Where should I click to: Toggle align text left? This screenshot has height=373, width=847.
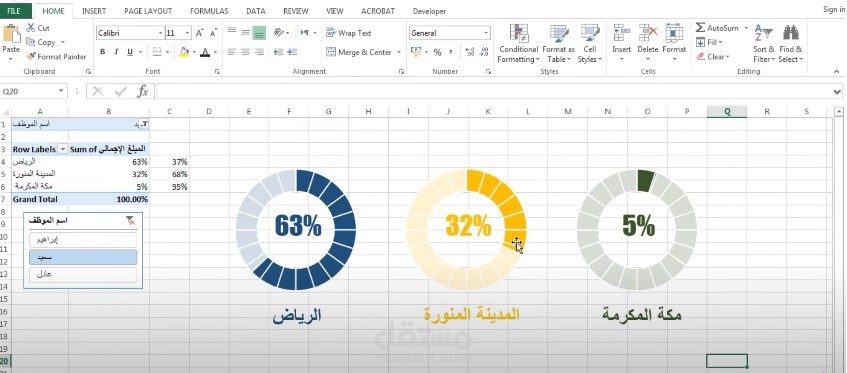point(232,52)
